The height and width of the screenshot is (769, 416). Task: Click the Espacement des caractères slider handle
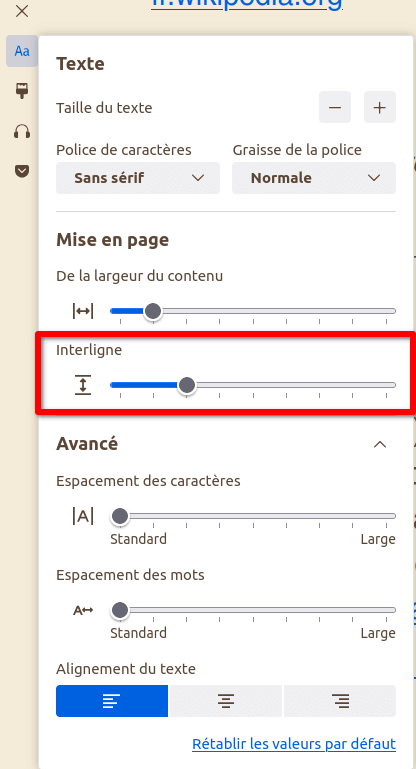[x=120, y=516]
